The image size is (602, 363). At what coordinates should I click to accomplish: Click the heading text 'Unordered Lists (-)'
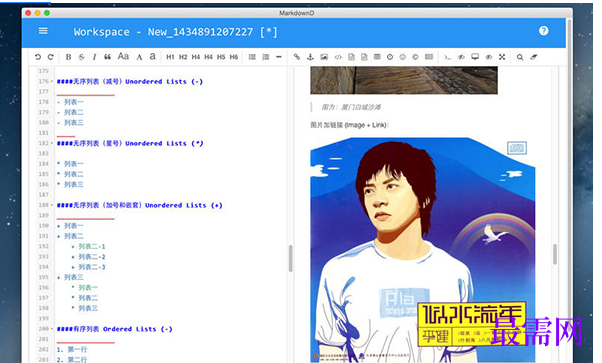(x=164, y=81)
